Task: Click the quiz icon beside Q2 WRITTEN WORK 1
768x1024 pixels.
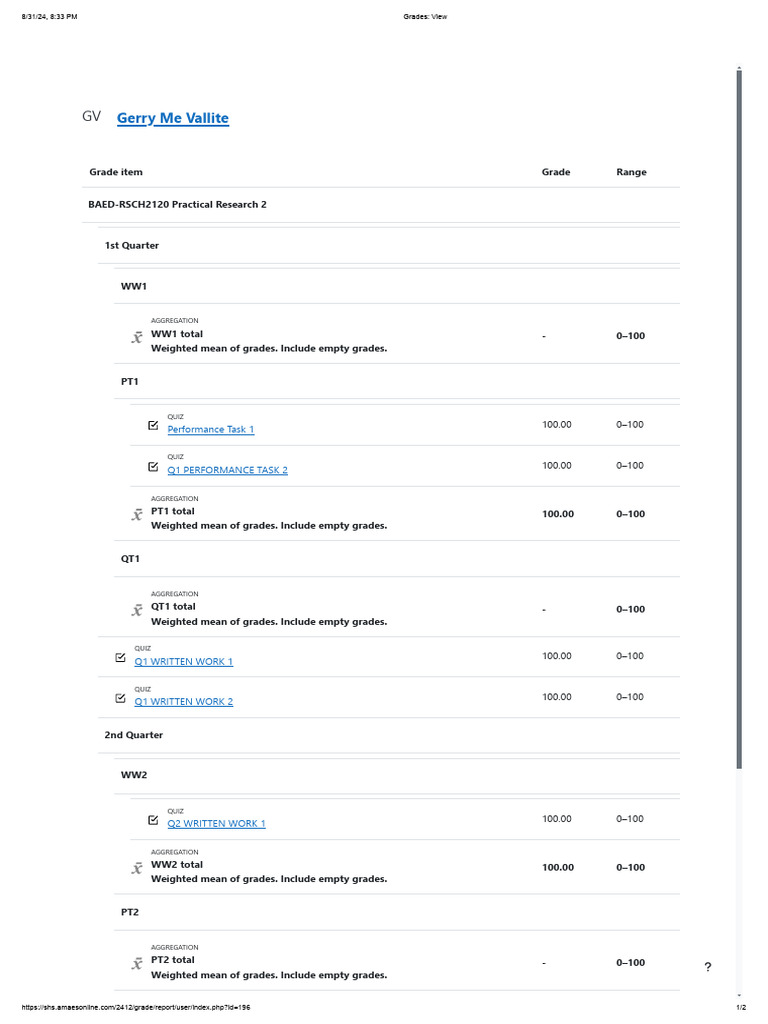Action: coord(153,820)
